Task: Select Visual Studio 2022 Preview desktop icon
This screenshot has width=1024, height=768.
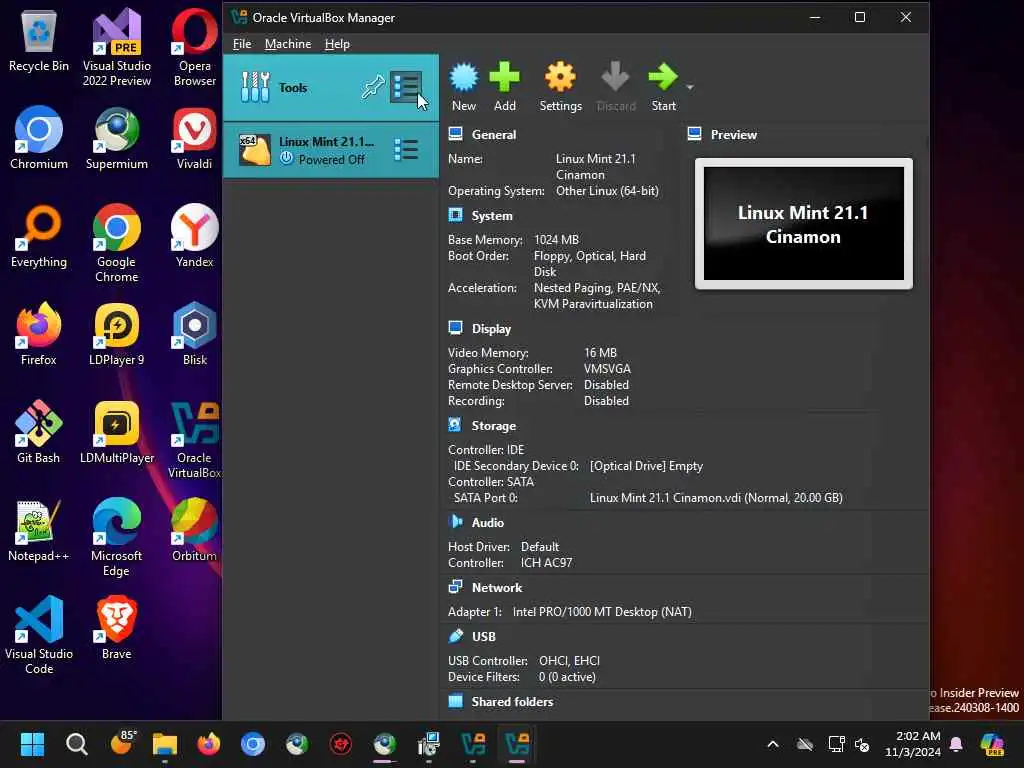Action: point(117,48)
